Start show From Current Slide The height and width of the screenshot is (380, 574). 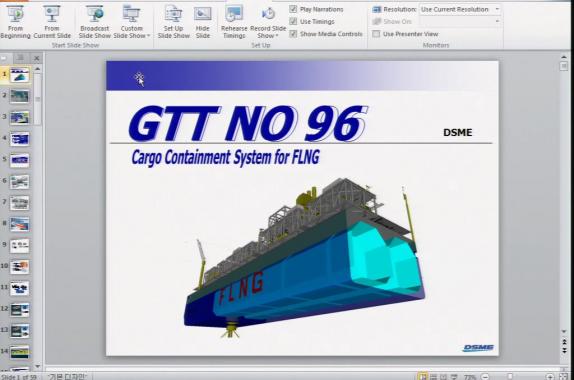pos(52,22)
